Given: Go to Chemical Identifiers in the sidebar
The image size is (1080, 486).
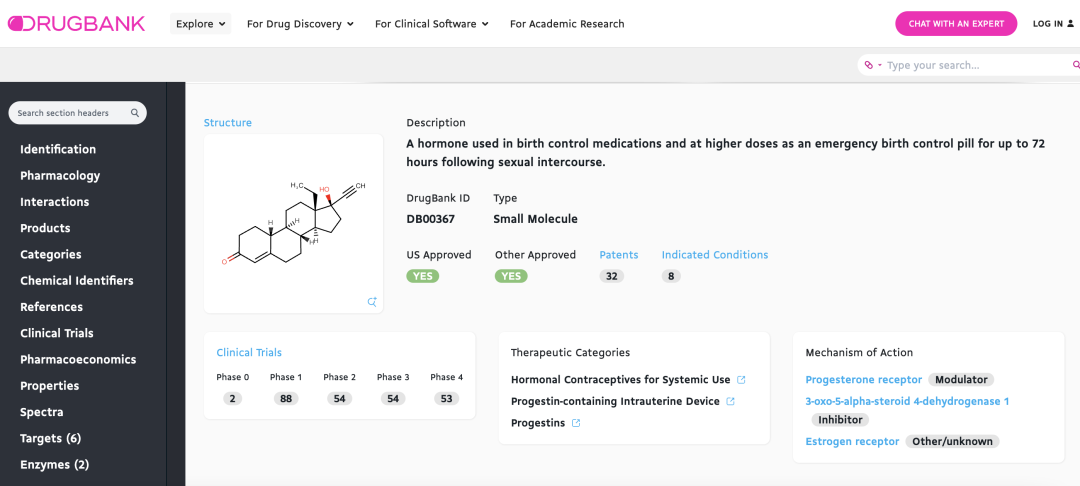Looking at the screenshot, I should (x=76, y=281).
